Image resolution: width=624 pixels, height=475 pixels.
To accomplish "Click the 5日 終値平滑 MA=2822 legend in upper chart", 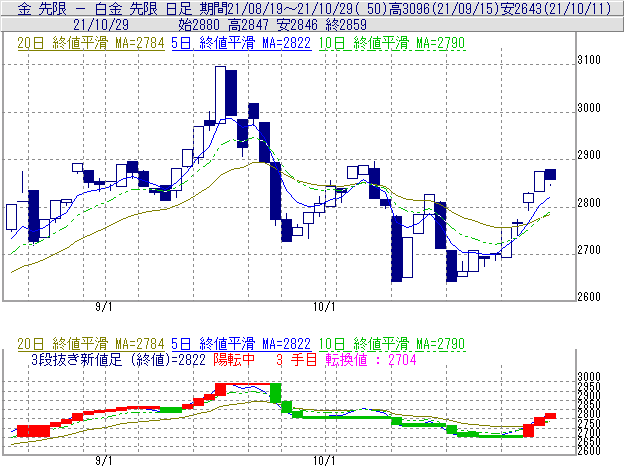I will (x=241, y=43).
